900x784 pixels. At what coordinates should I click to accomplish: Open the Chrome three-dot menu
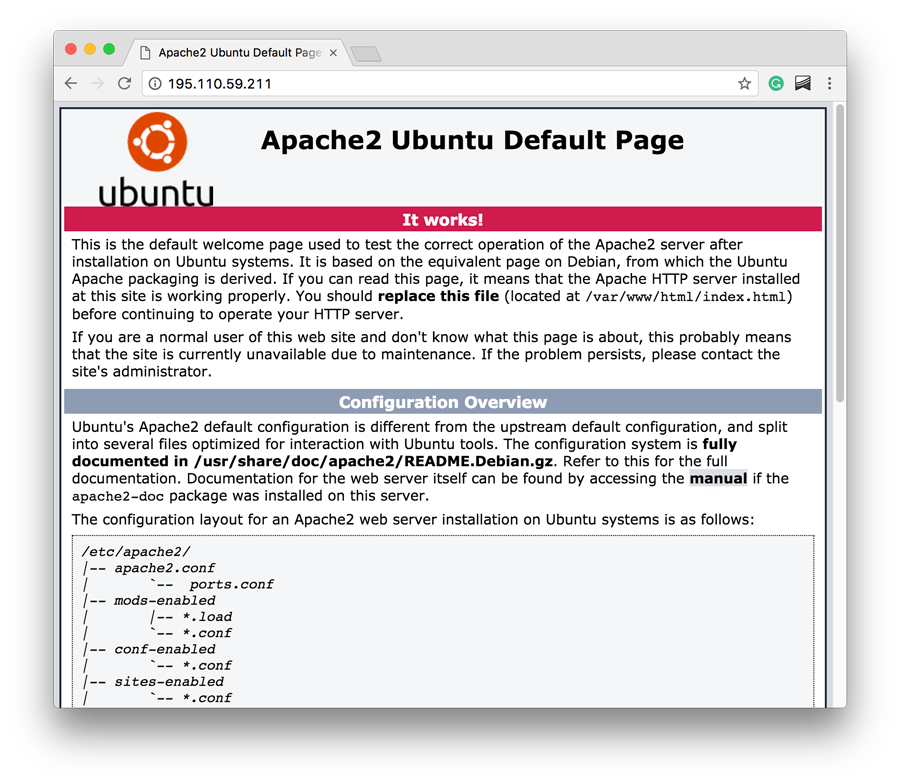point(829,84)
